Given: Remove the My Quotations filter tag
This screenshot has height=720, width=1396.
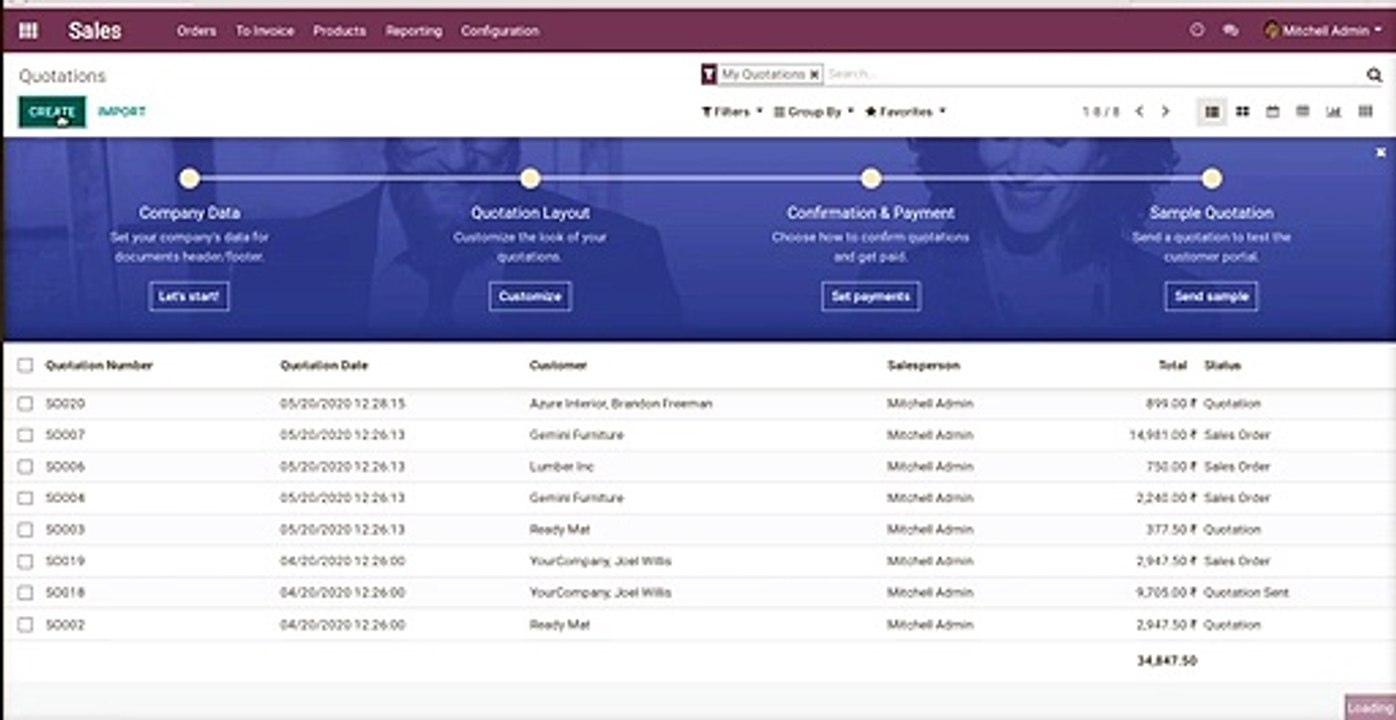Looking at the screenshot, I should (814, 75).
